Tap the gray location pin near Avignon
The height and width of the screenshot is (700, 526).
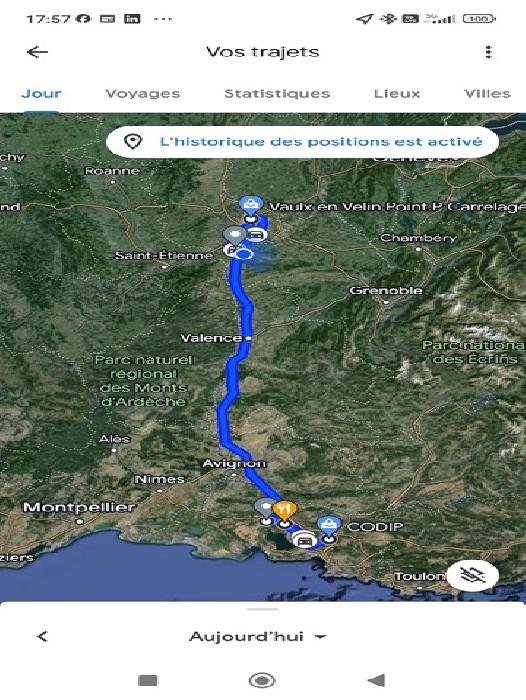click(266, 508)
